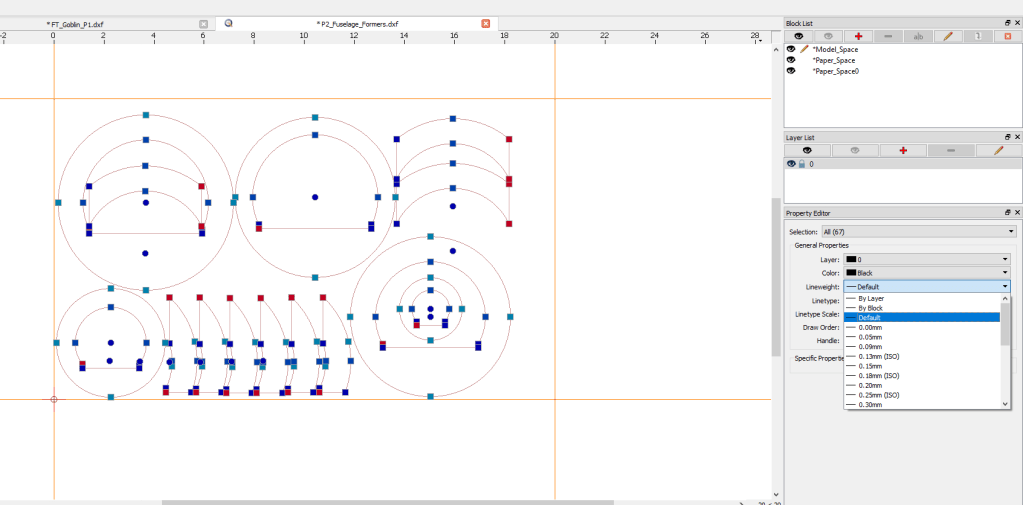
Task: Expand the Layer property dropdown
Action: [927, 259]
